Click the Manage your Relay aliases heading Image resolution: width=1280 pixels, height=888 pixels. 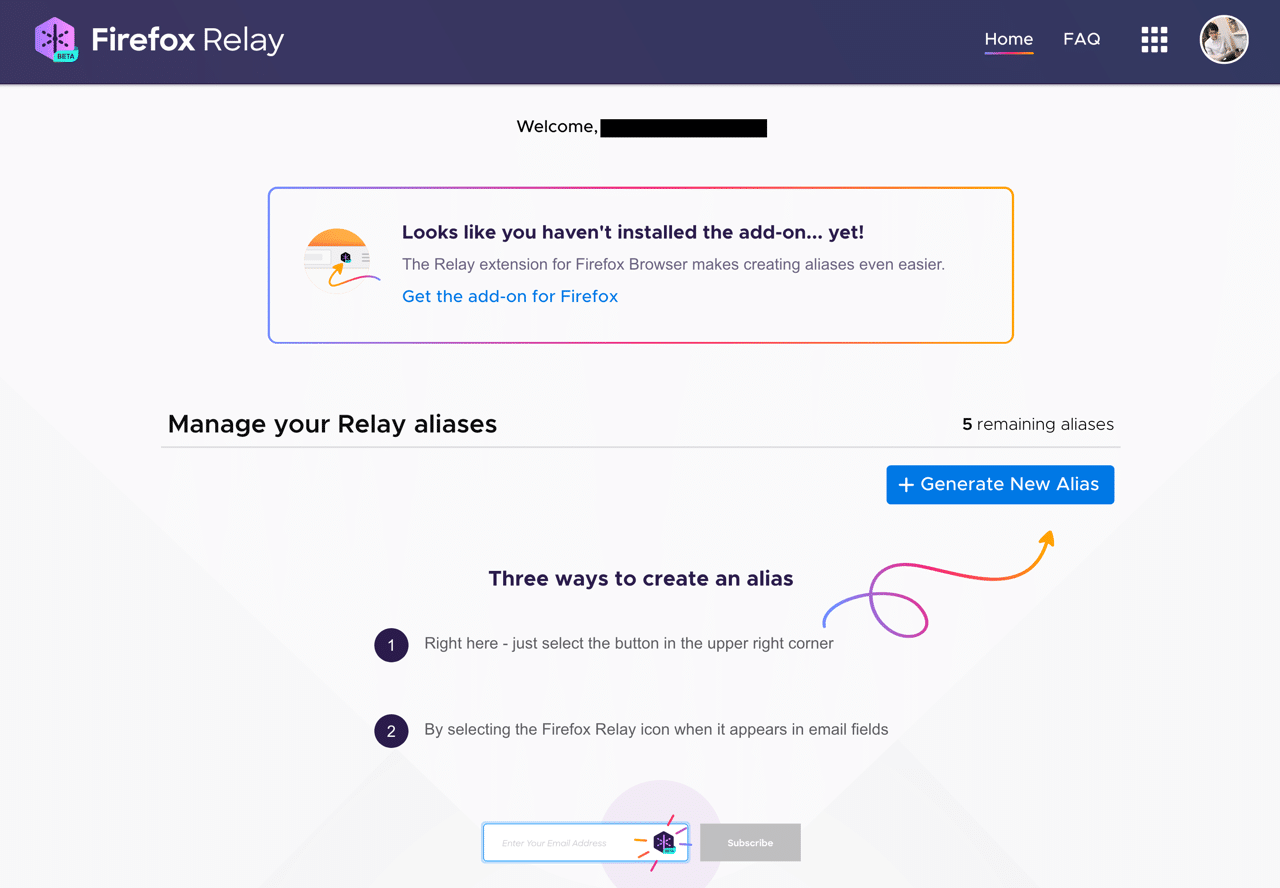pyautogui.click(x=332, y=424)
